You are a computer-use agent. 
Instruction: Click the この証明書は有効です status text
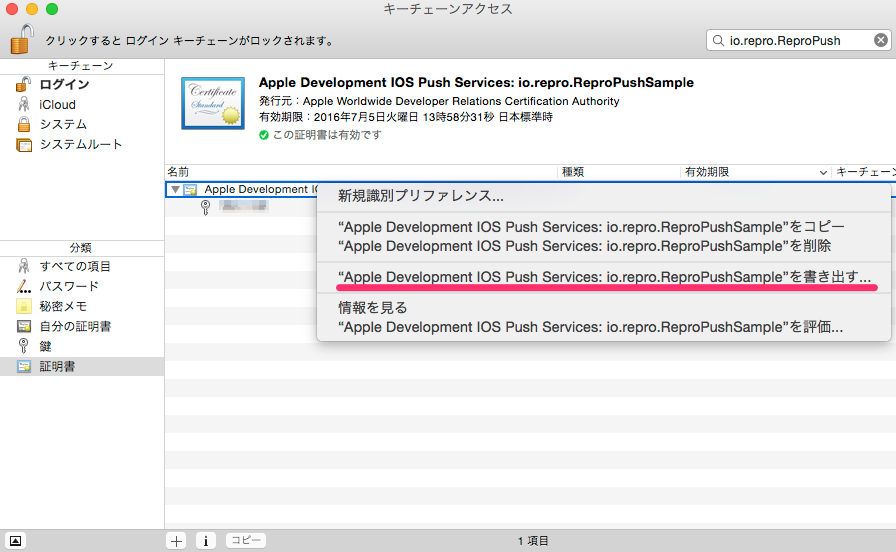pyautogui.click(x=327, y=135)
